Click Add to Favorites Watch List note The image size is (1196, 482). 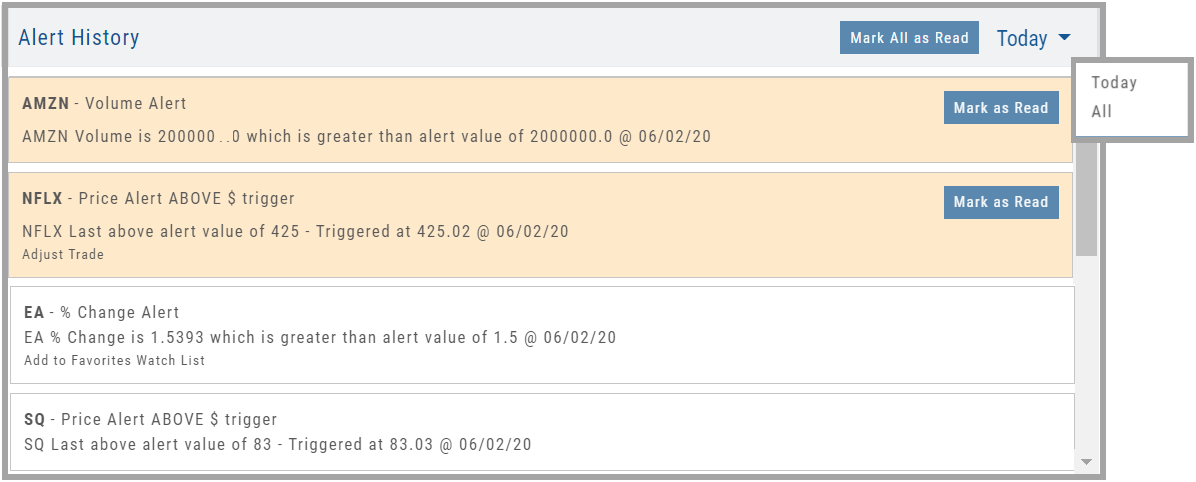(113, 360)
